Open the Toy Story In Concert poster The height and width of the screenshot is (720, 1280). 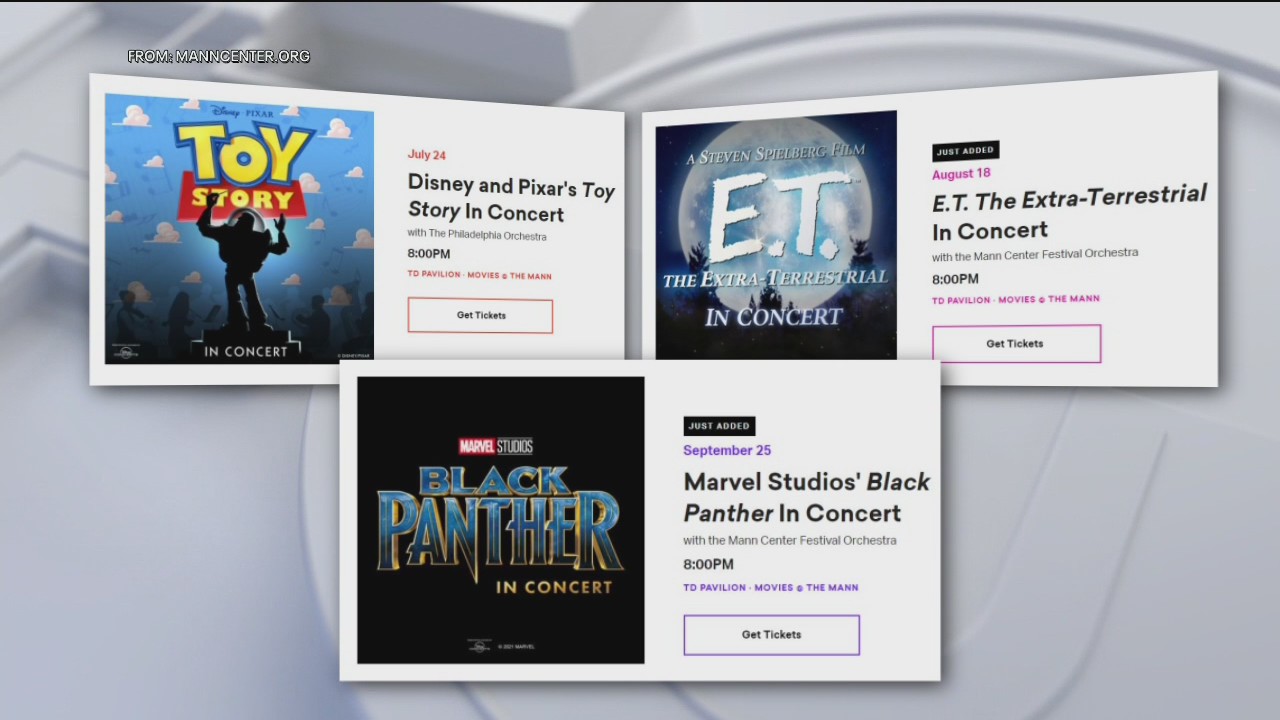click(239, 230)
